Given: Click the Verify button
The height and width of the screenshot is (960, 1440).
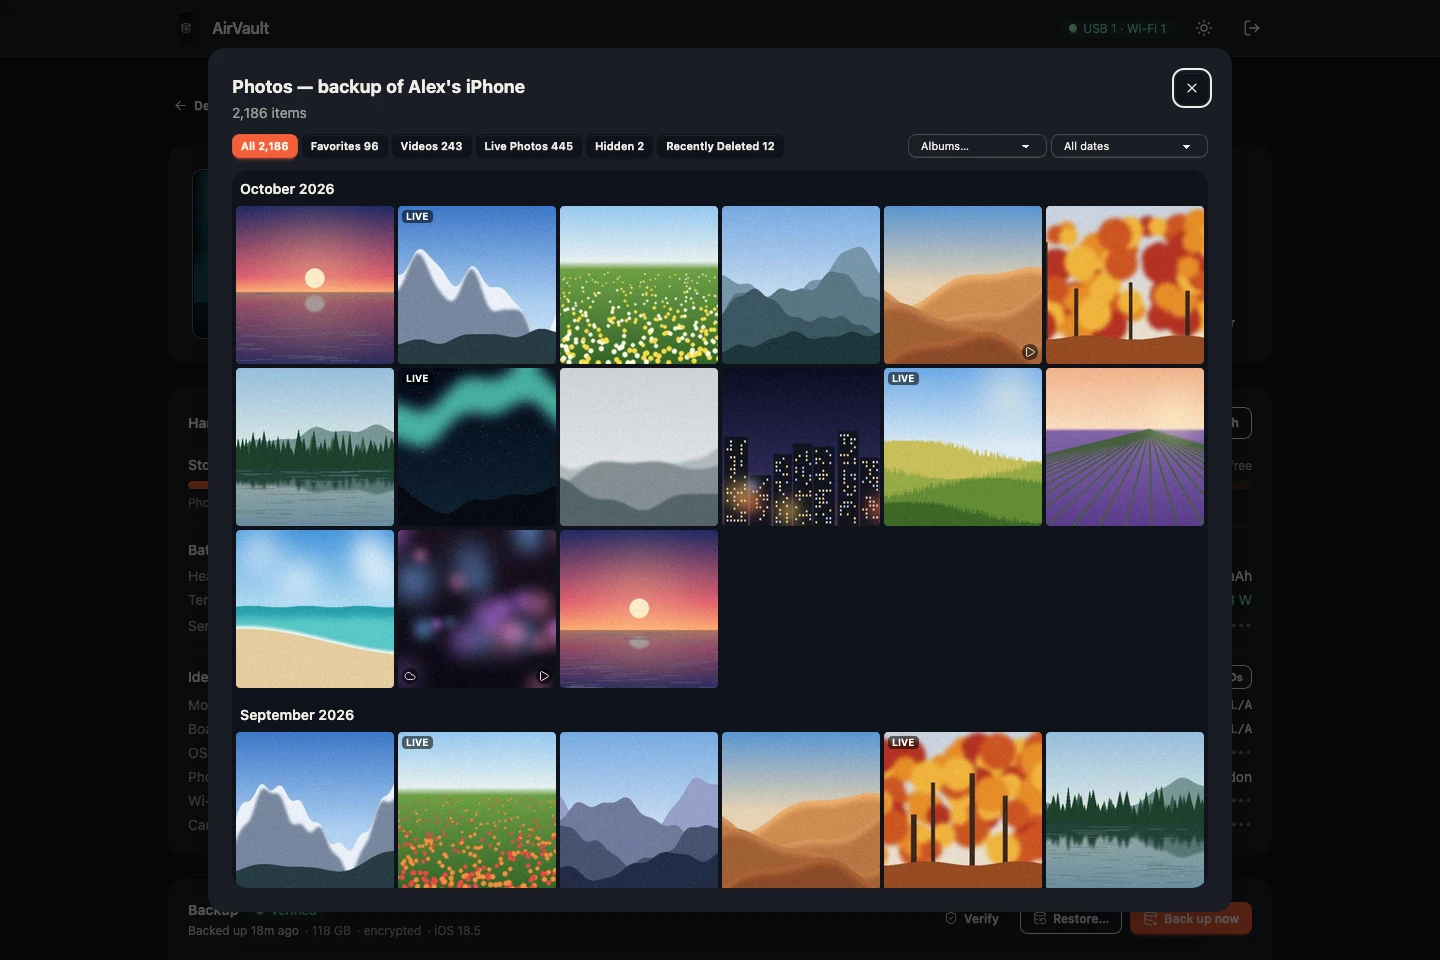Looking at the screenshot, I should pyautogui.click(x=971, y=918).
